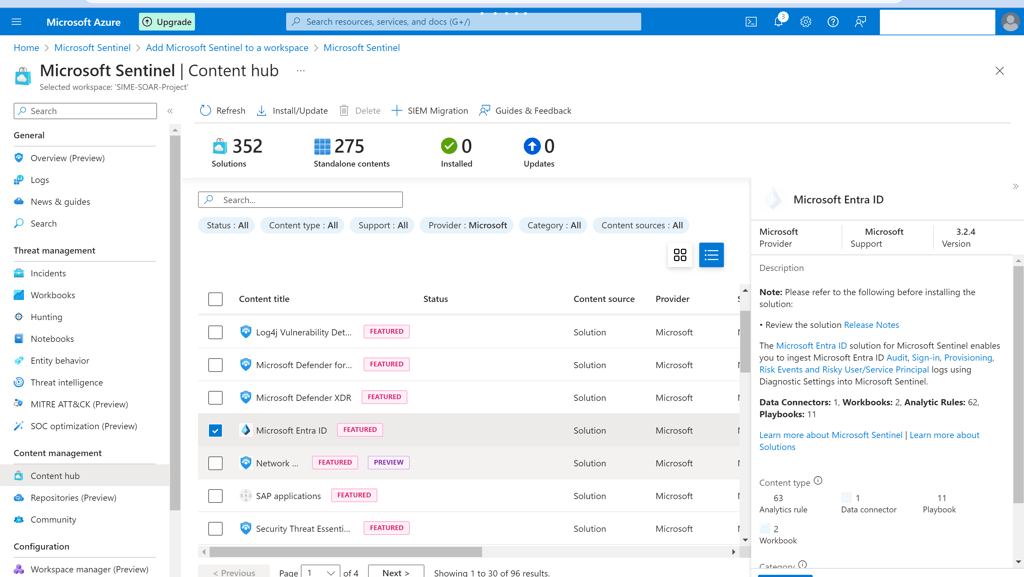Click the Updates blue arrow icon
Screen dimensions: 1024x577
pyautogui.click(x=532, y=146)
